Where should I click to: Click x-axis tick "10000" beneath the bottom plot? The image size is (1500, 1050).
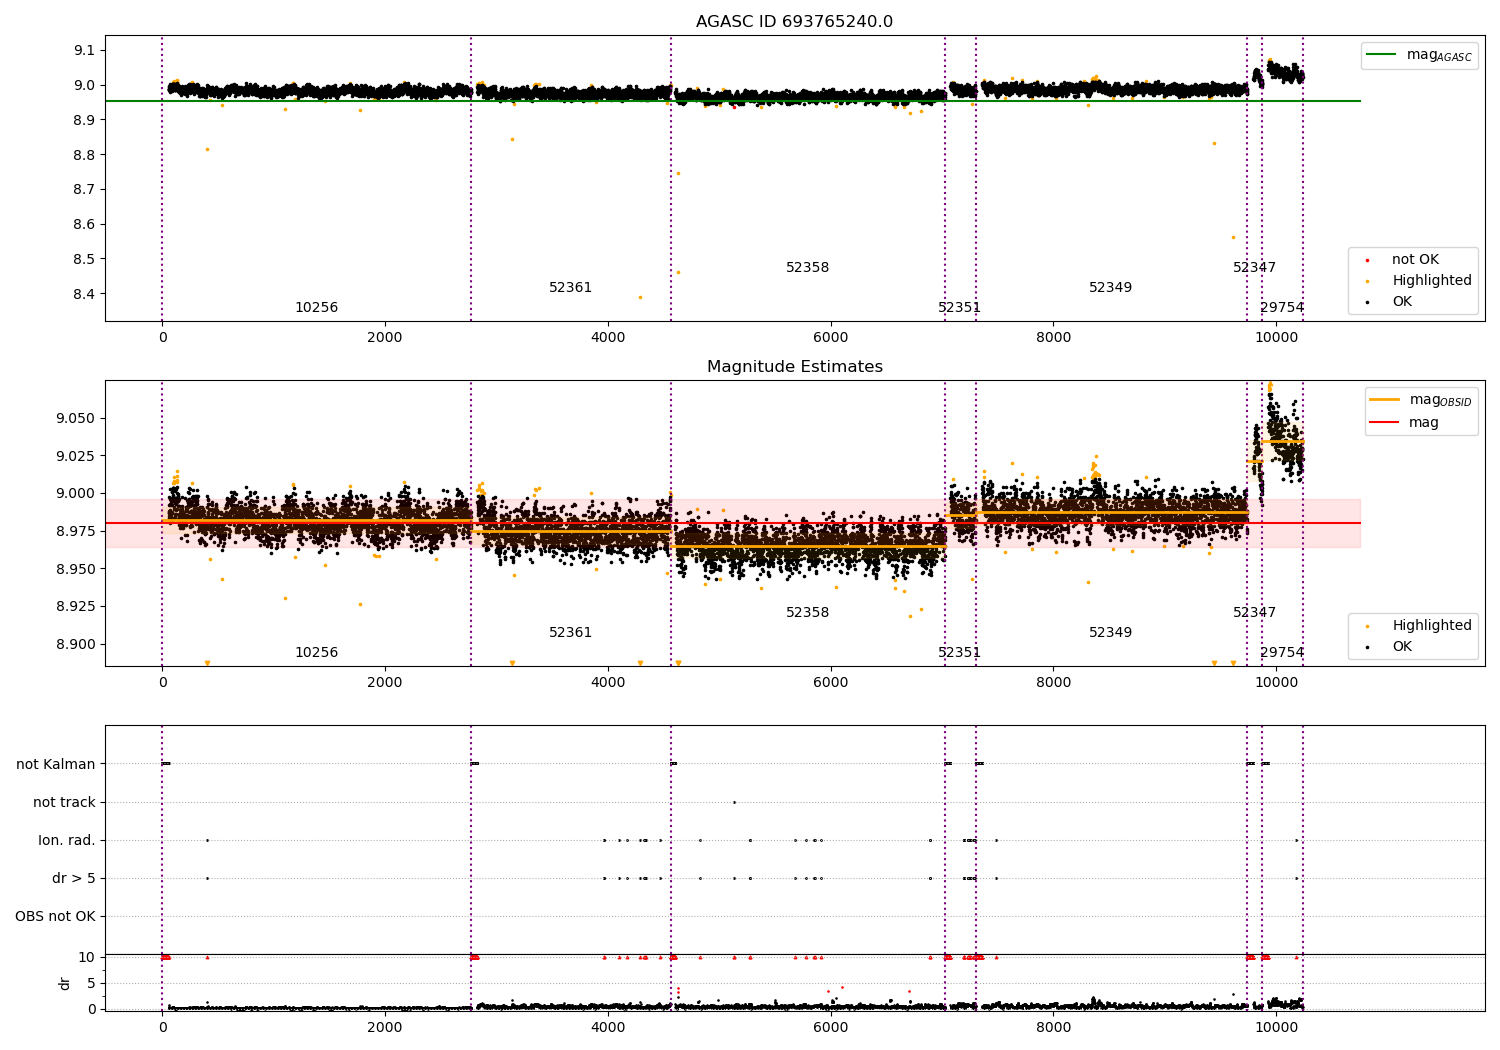pos(1276,1028)
